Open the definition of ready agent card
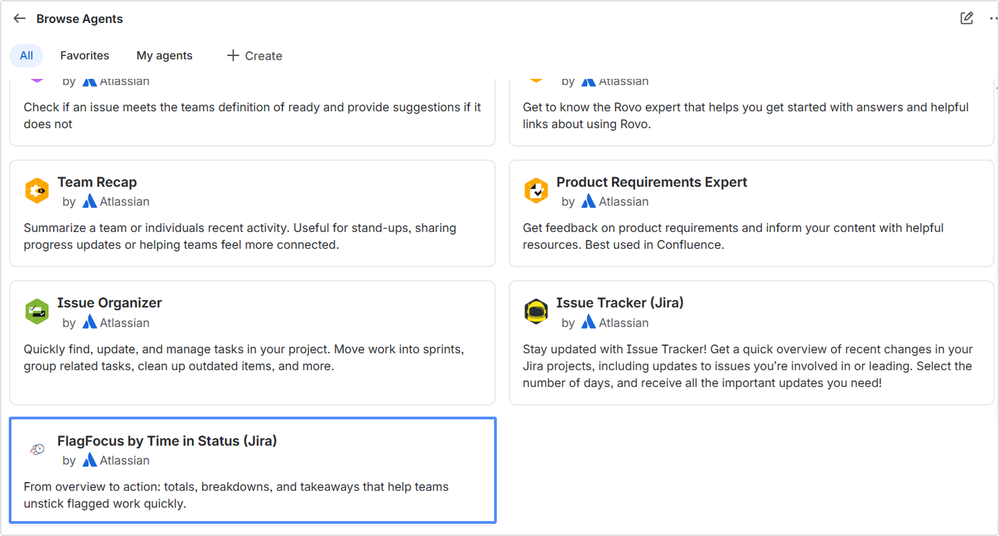The width and height of the screenshot is (999, 536). click(252, 112)
